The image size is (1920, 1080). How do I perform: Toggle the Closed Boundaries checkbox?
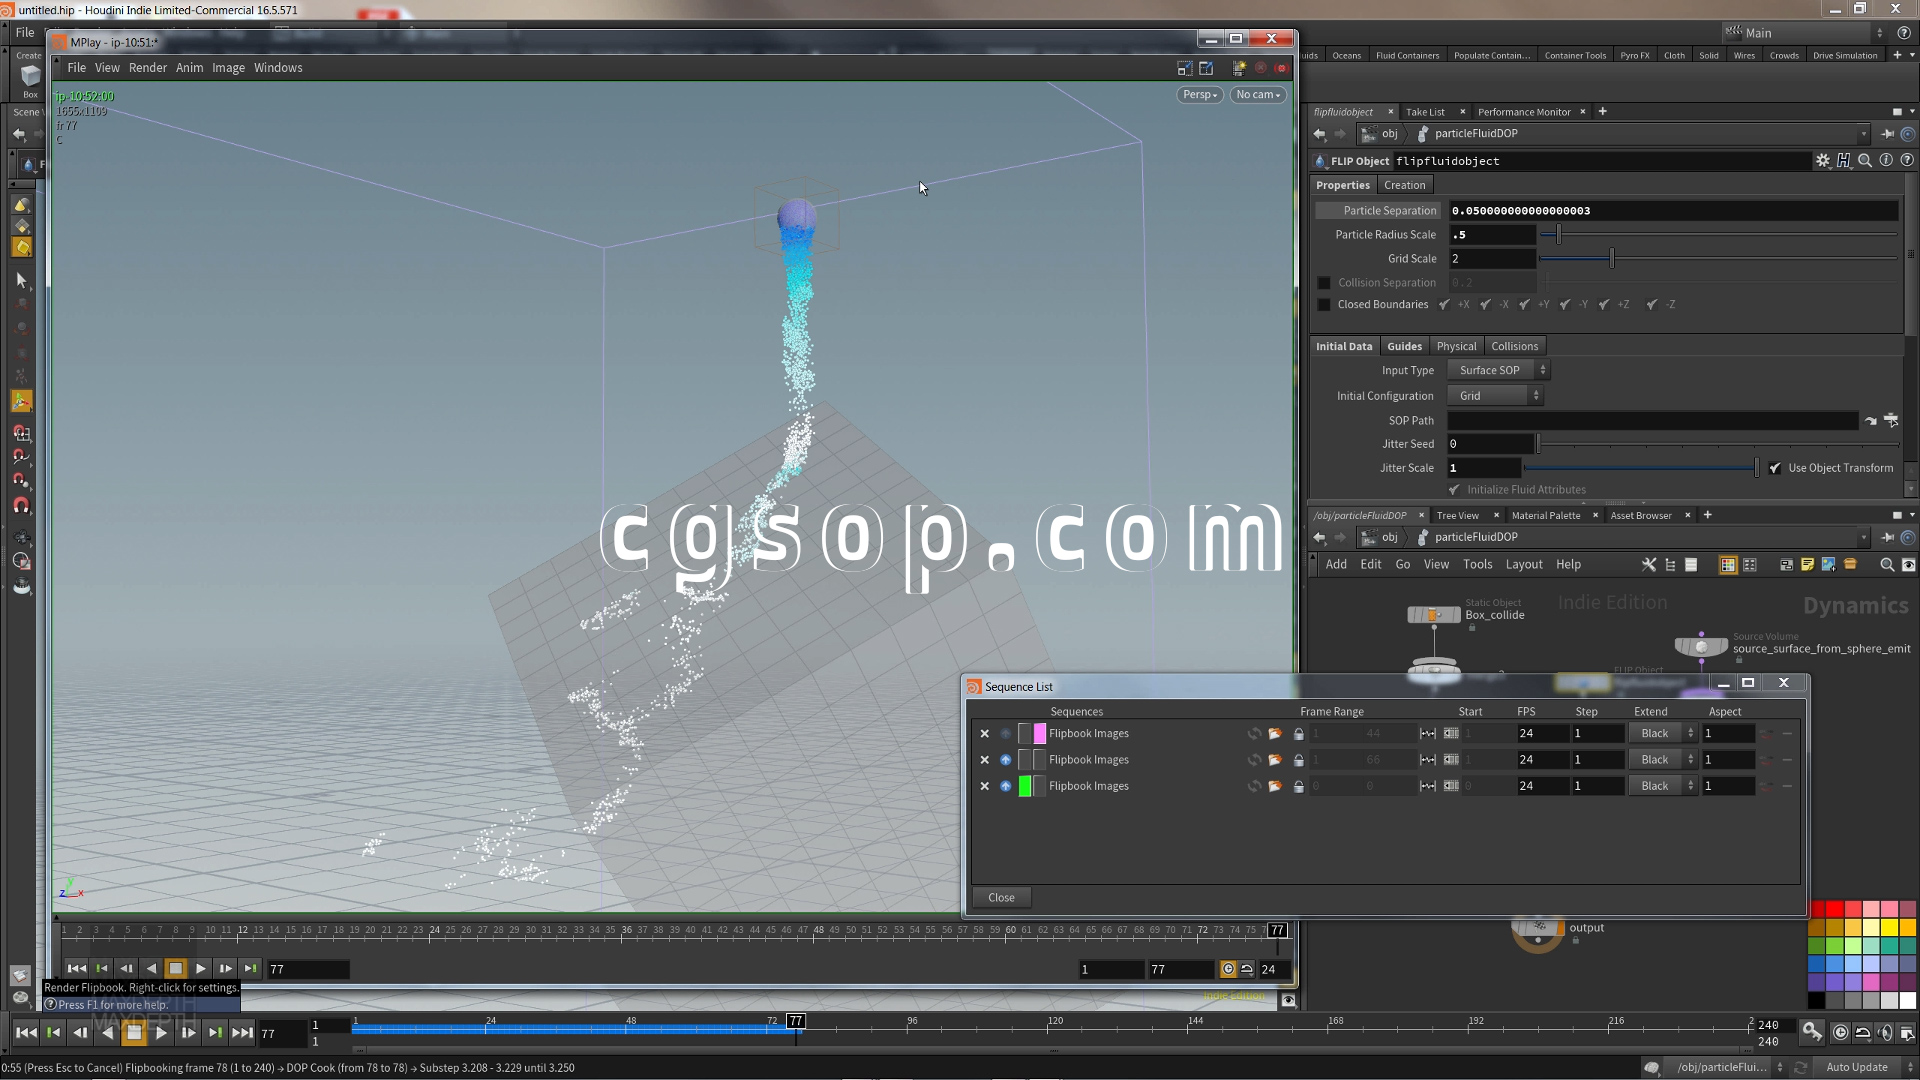(x=1324, y=305)
